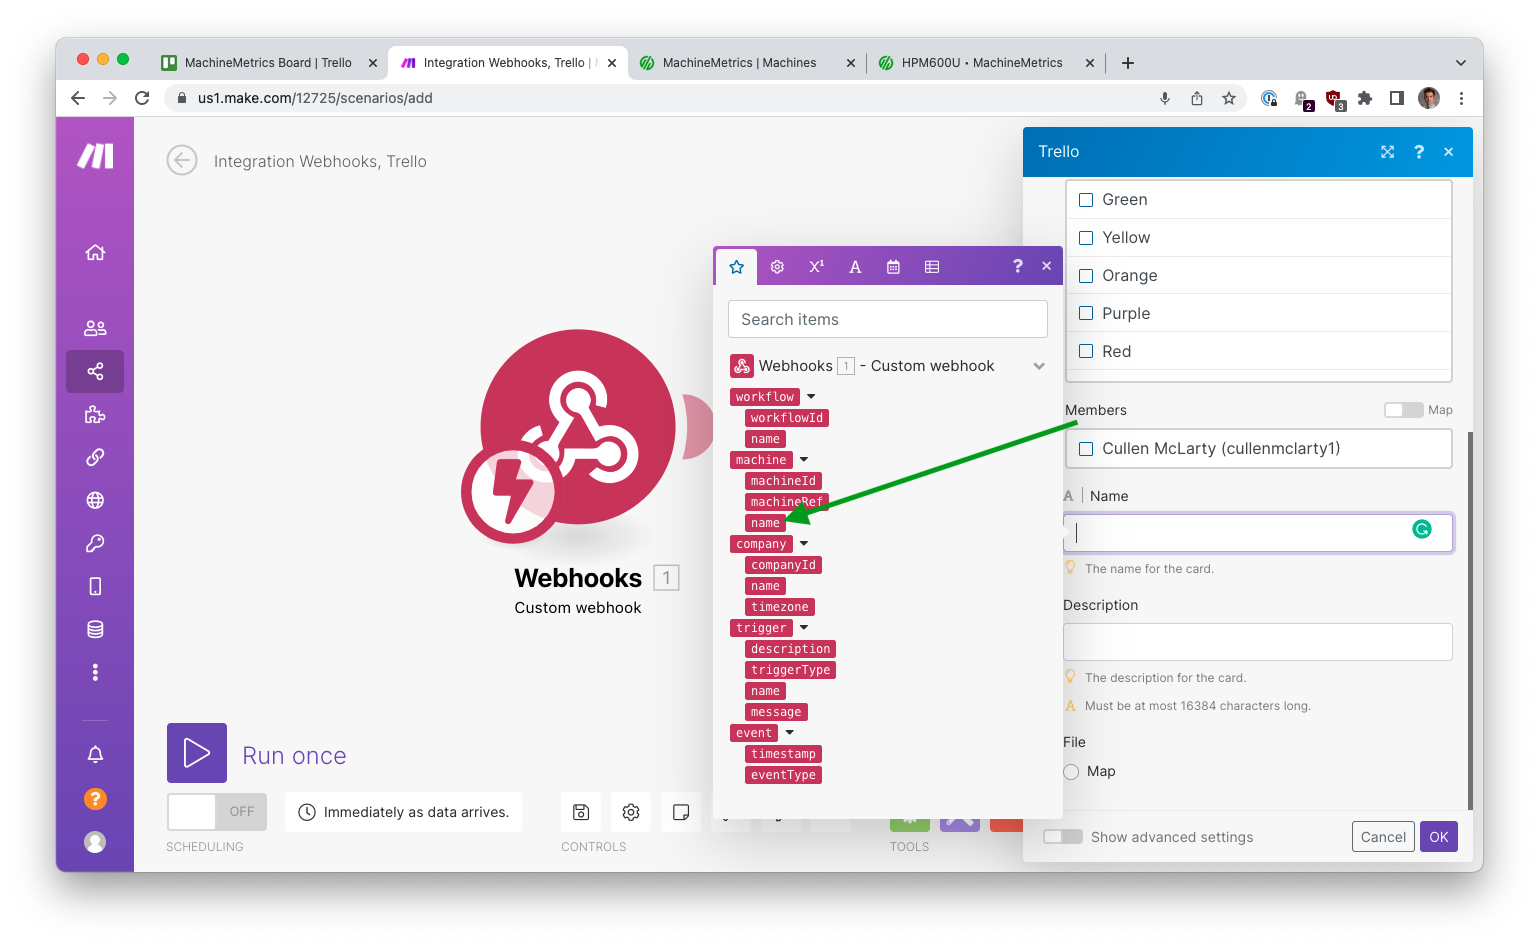
Task: Collapse the event collection arrow
Action: click(x=790, y=733)
